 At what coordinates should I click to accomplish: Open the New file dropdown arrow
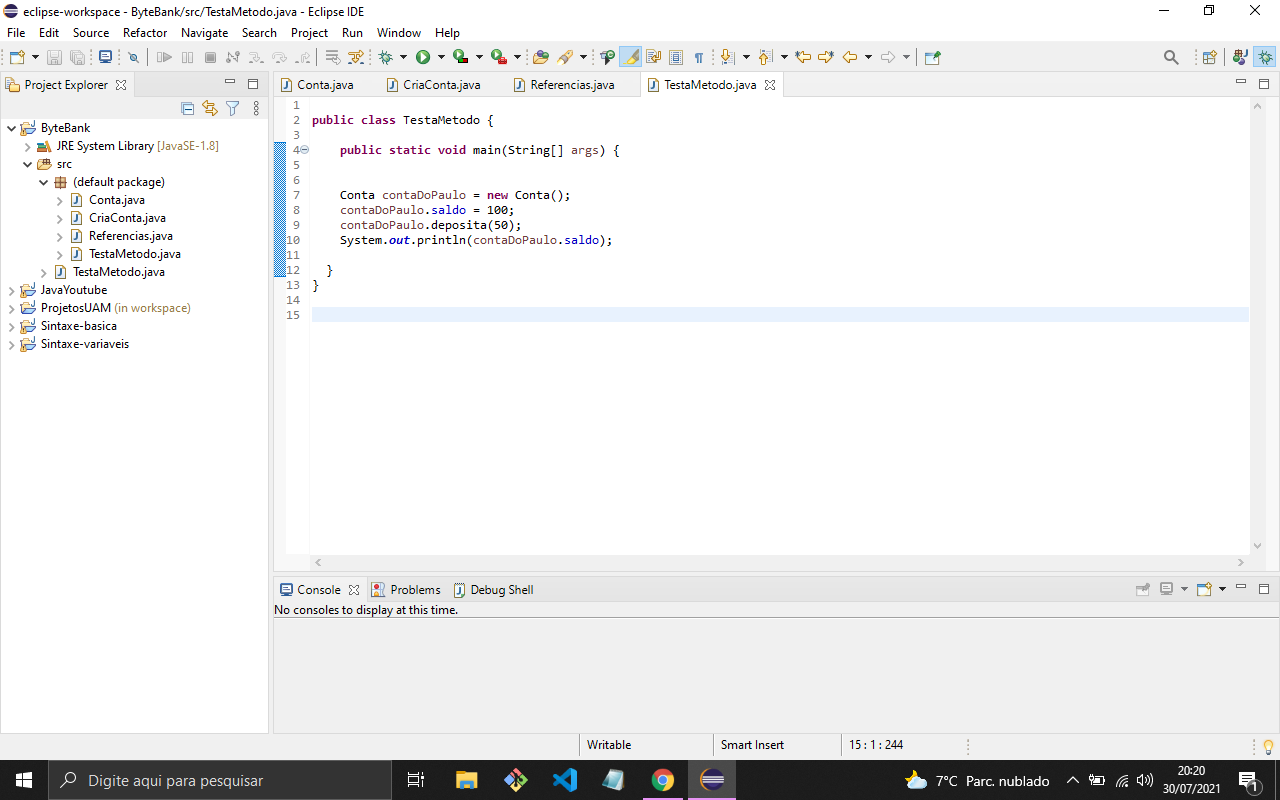tap(35, 58)
